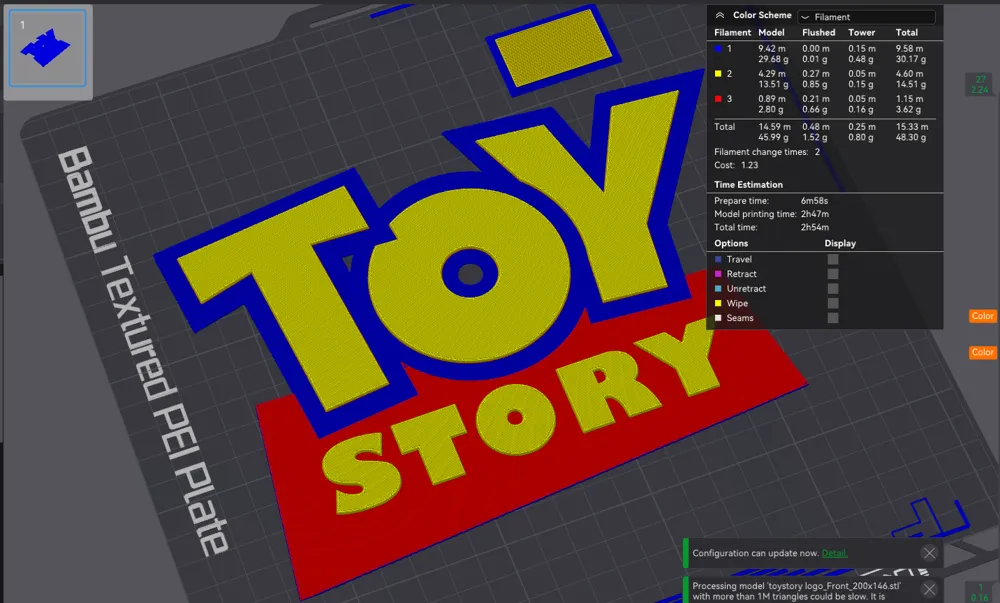Collapse the Color Scheme panel with double chevron

[719, 15]
